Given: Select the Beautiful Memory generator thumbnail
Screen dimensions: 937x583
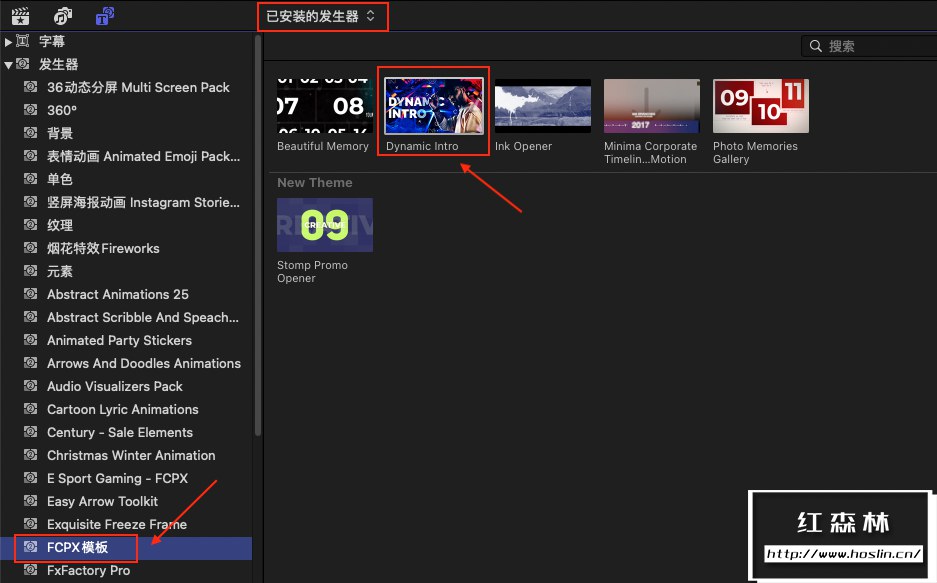Looking at the screenshot, I should 325,106.
